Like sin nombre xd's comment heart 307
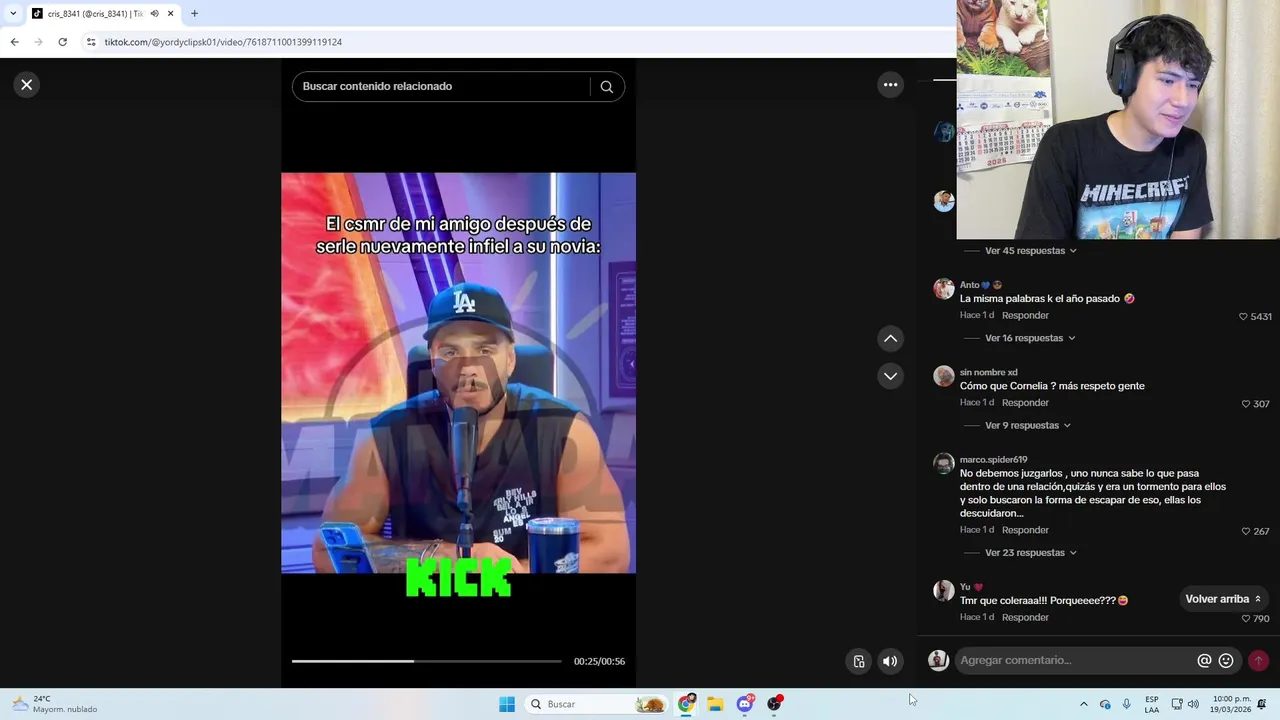Viewport: 1280px width, 720px height. tap(1246, 404)
